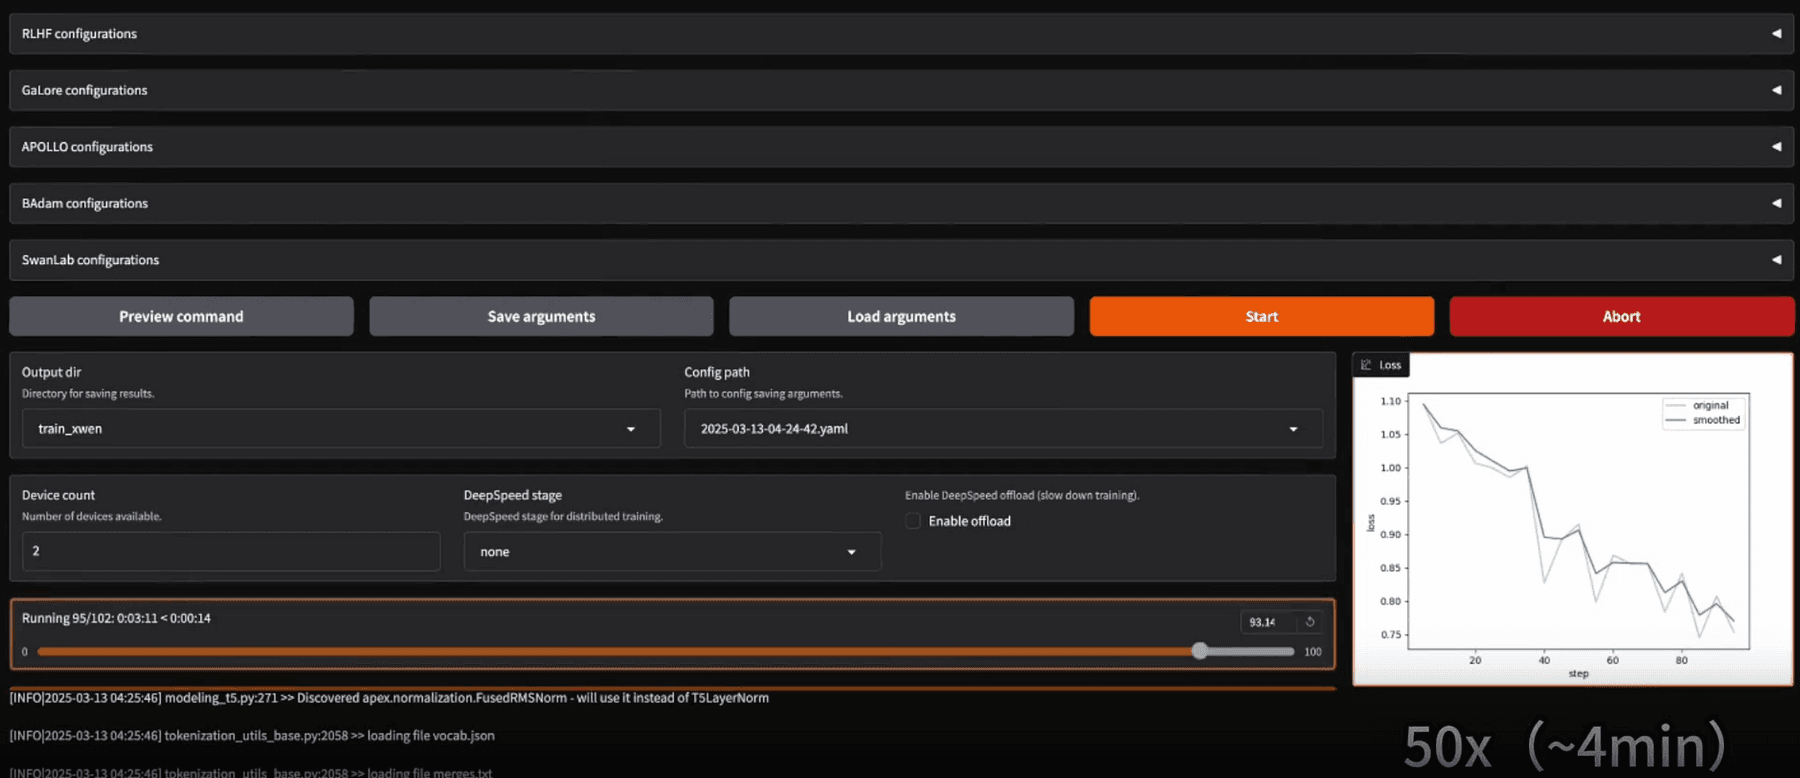Click the reset icon beside progress value
This screenshot has height=778, width=1800.
pyautogui.click(x=1310, y=622)
